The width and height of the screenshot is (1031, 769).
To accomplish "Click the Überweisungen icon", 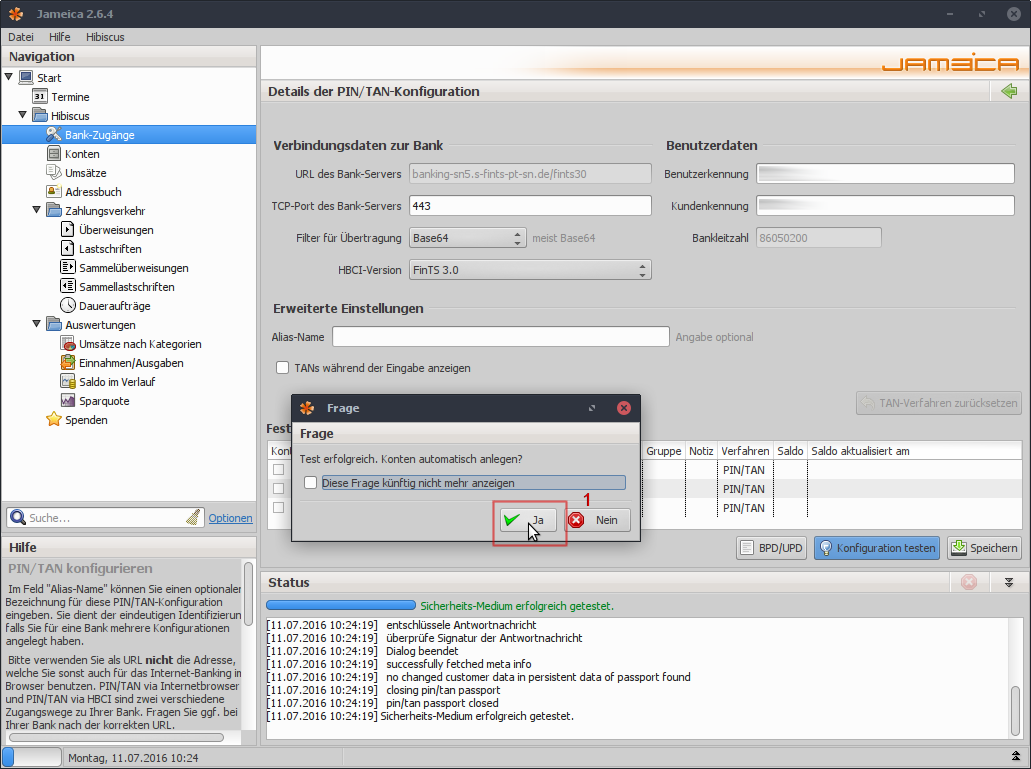I will pyautogui.click(x=67, y=230).
